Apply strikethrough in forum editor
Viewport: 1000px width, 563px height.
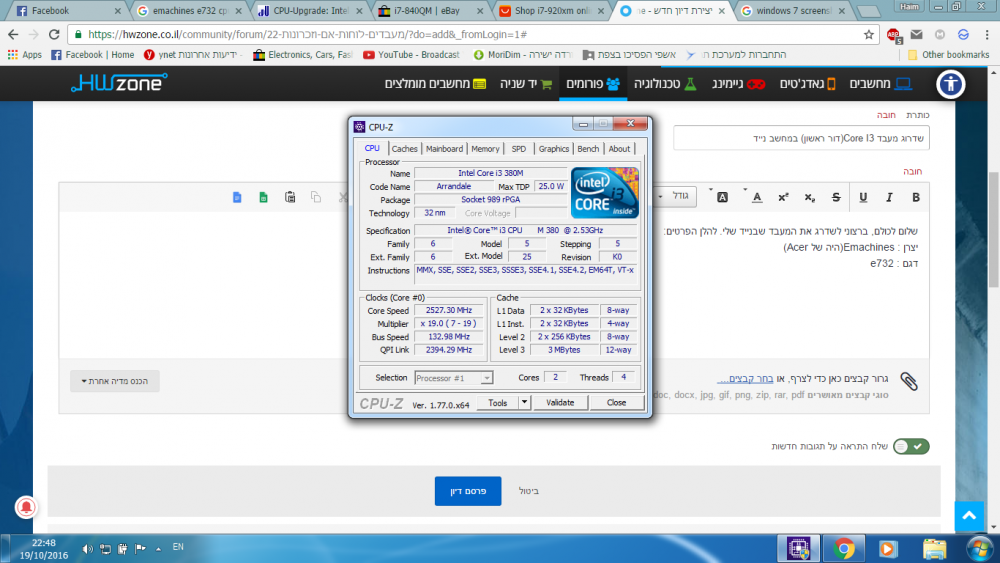(836, 198)
